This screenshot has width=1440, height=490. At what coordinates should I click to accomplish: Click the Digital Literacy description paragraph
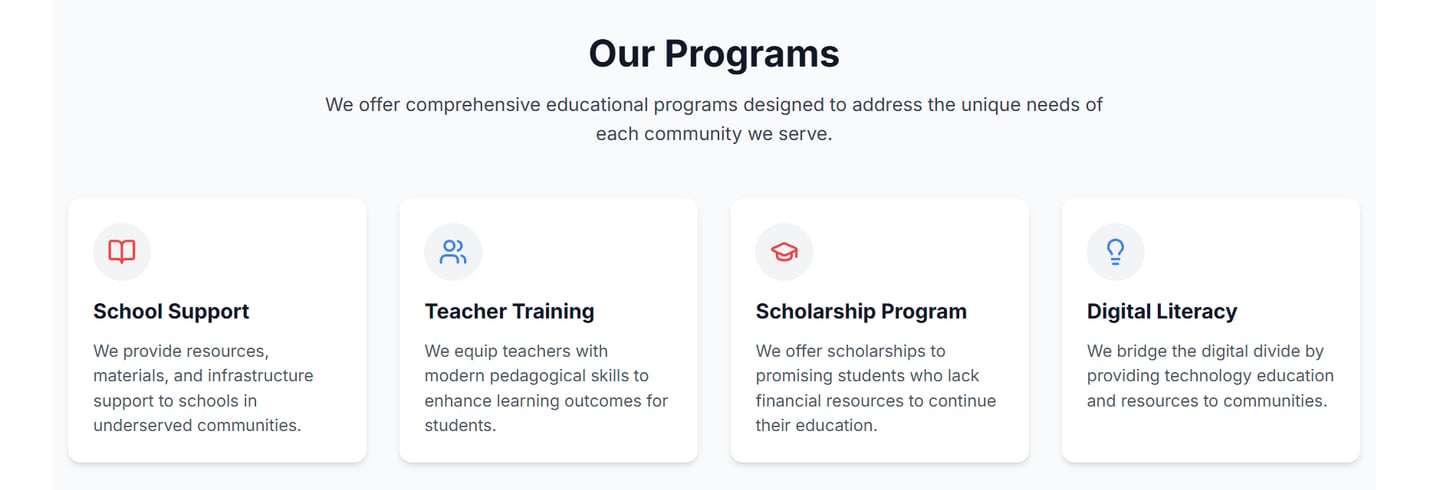(x=1210, y=376)
